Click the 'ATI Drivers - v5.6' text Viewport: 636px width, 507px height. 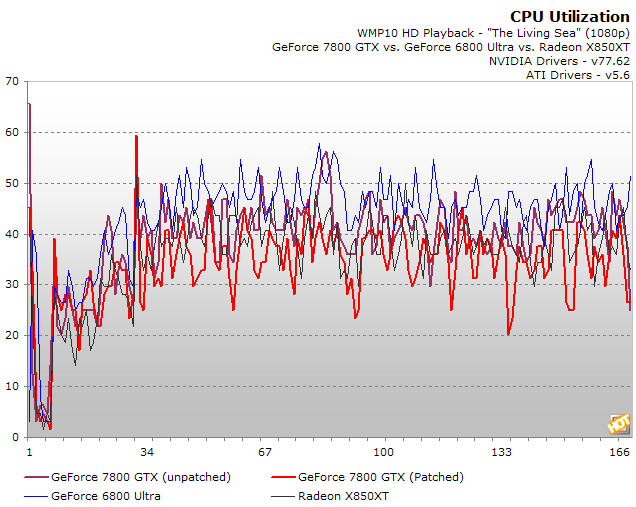tap(578, 75)
